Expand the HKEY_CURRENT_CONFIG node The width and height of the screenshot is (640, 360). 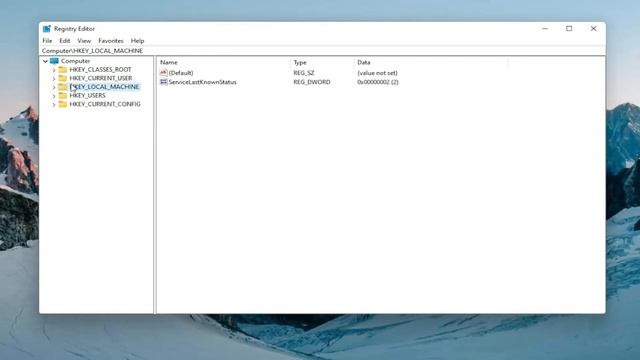click(54, 104)
